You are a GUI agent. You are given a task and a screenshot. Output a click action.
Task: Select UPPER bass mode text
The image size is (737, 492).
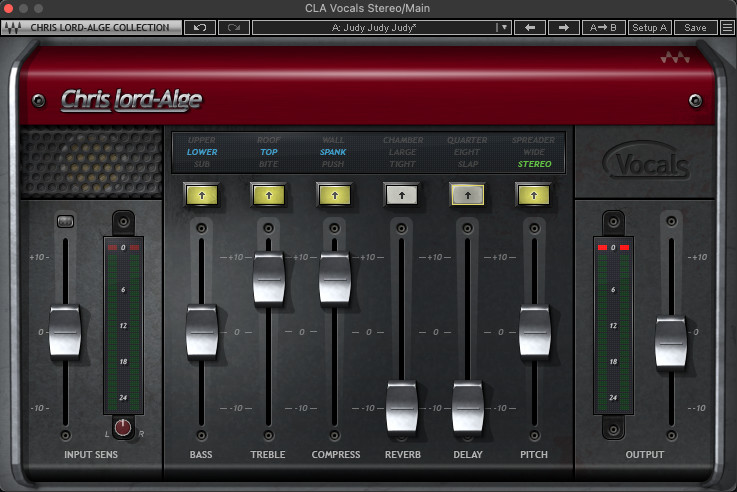click(x=202, y=140)
